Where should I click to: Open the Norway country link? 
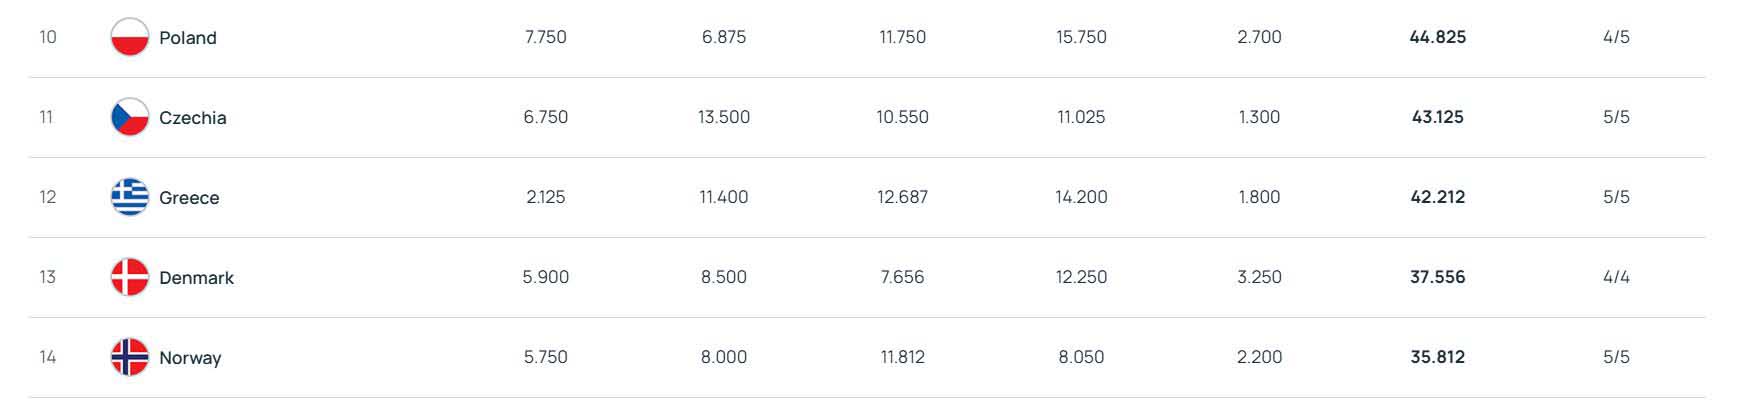coord(190,358)
